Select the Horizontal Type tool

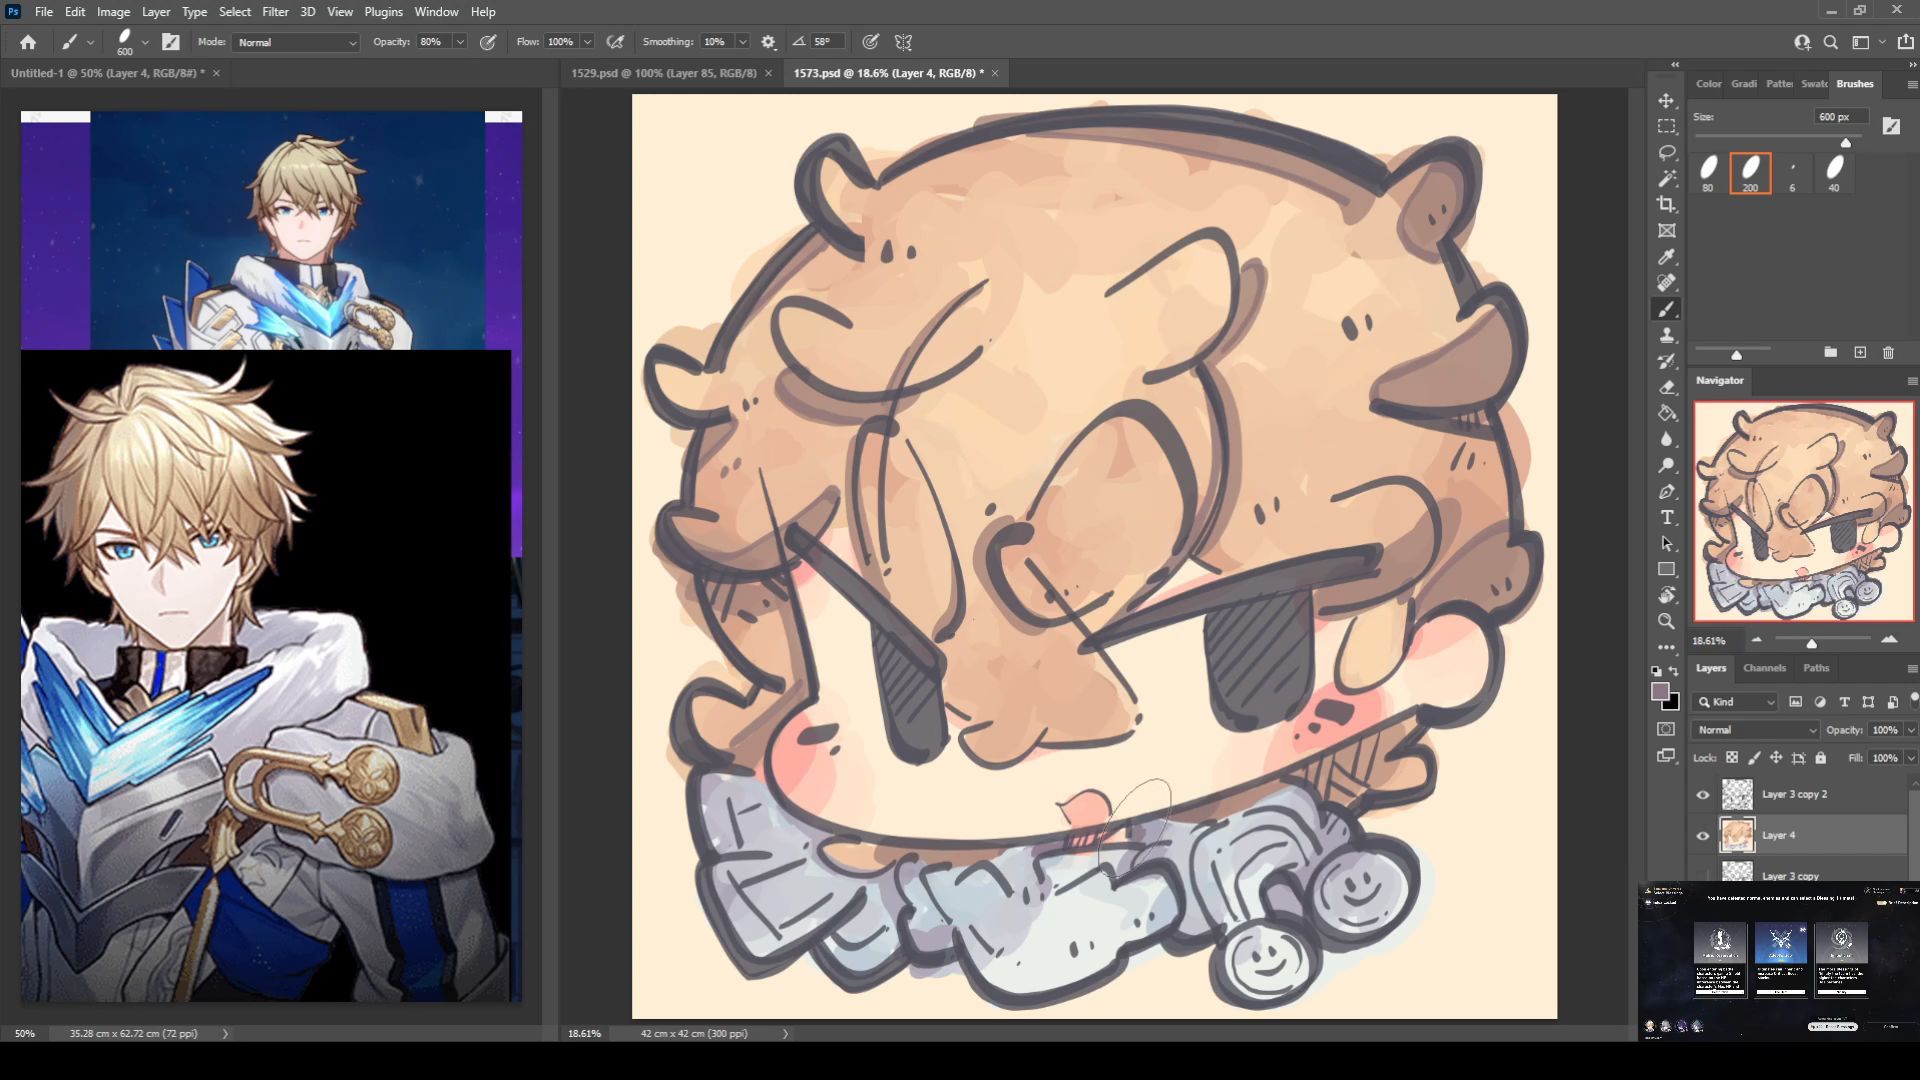pos(1666,517)
